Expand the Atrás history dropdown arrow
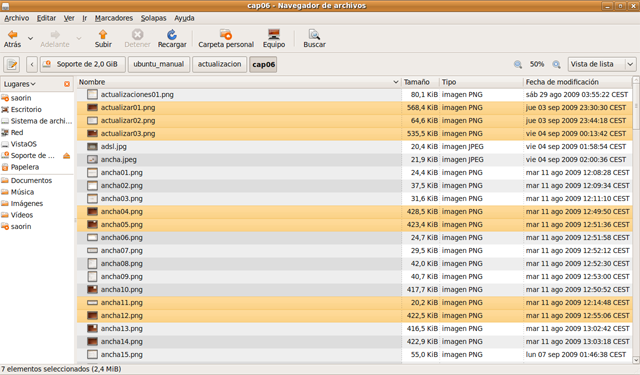The width and height of the screenshot is (640, 375). point(31,38)
